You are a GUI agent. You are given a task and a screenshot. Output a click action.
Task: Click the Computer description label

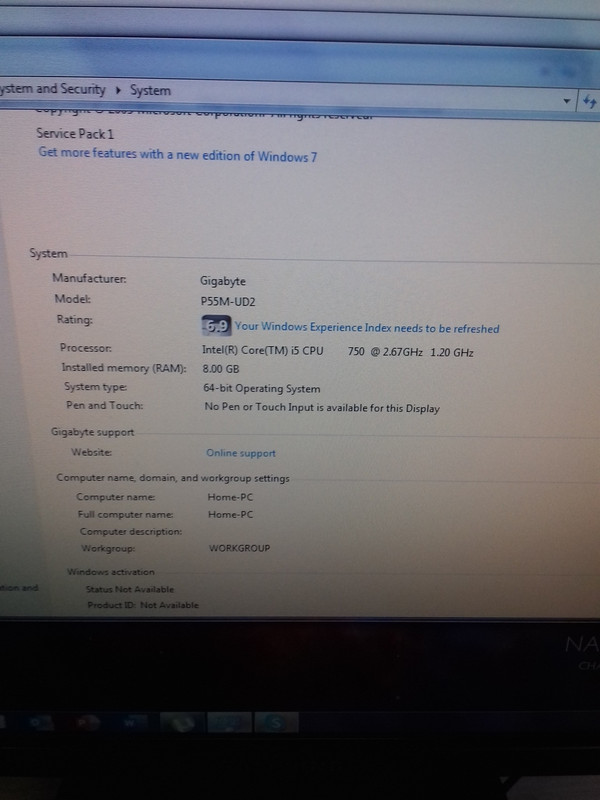131,532
